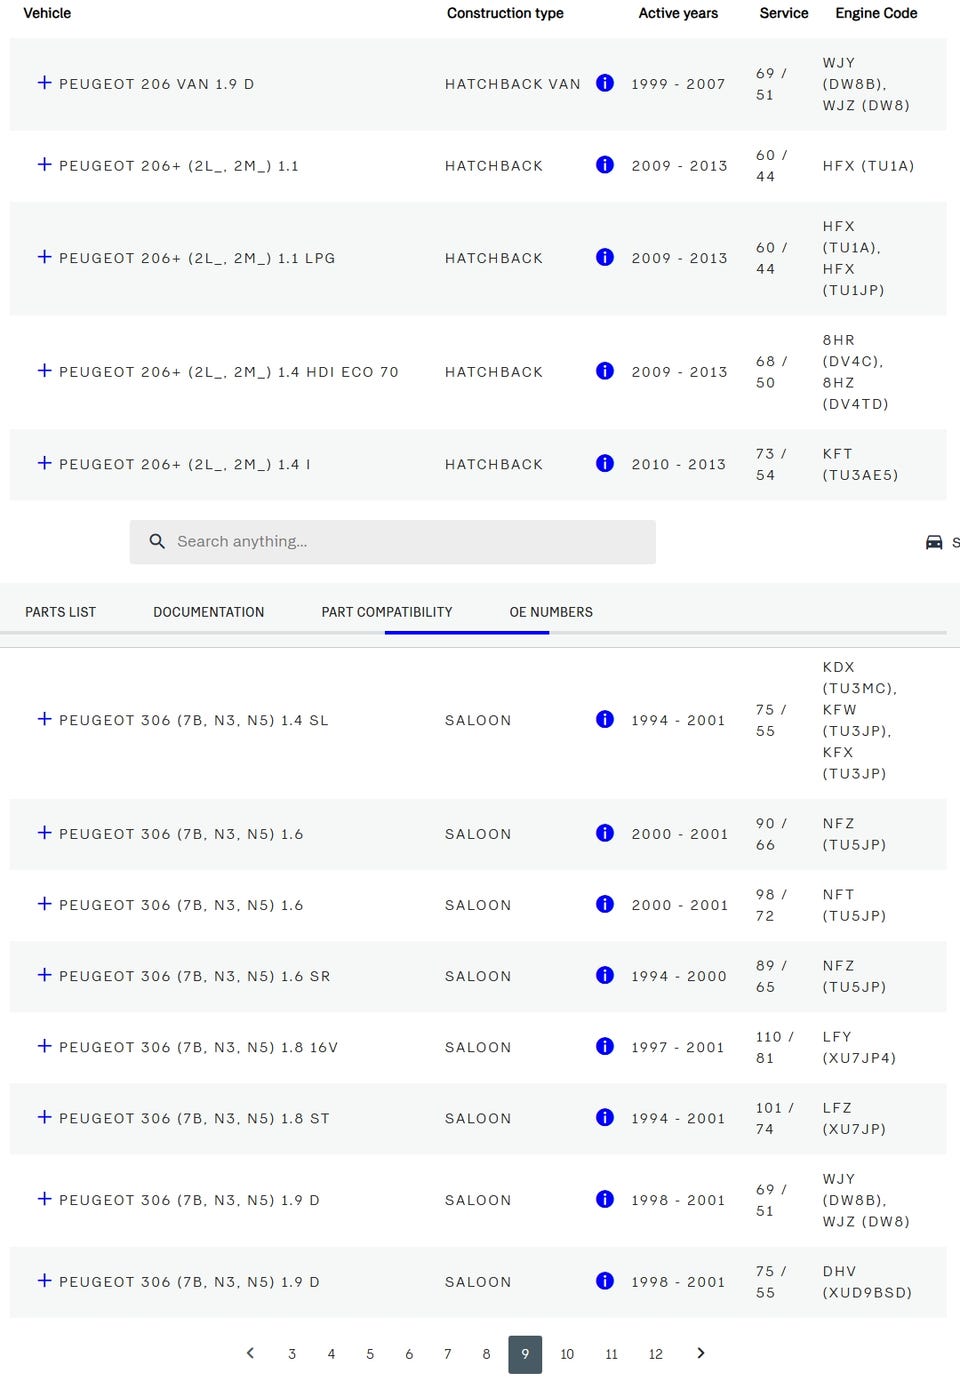Click active years '2010 - 2013'
Viewport: 960px width, 1381px height.
tap(678, 464)
